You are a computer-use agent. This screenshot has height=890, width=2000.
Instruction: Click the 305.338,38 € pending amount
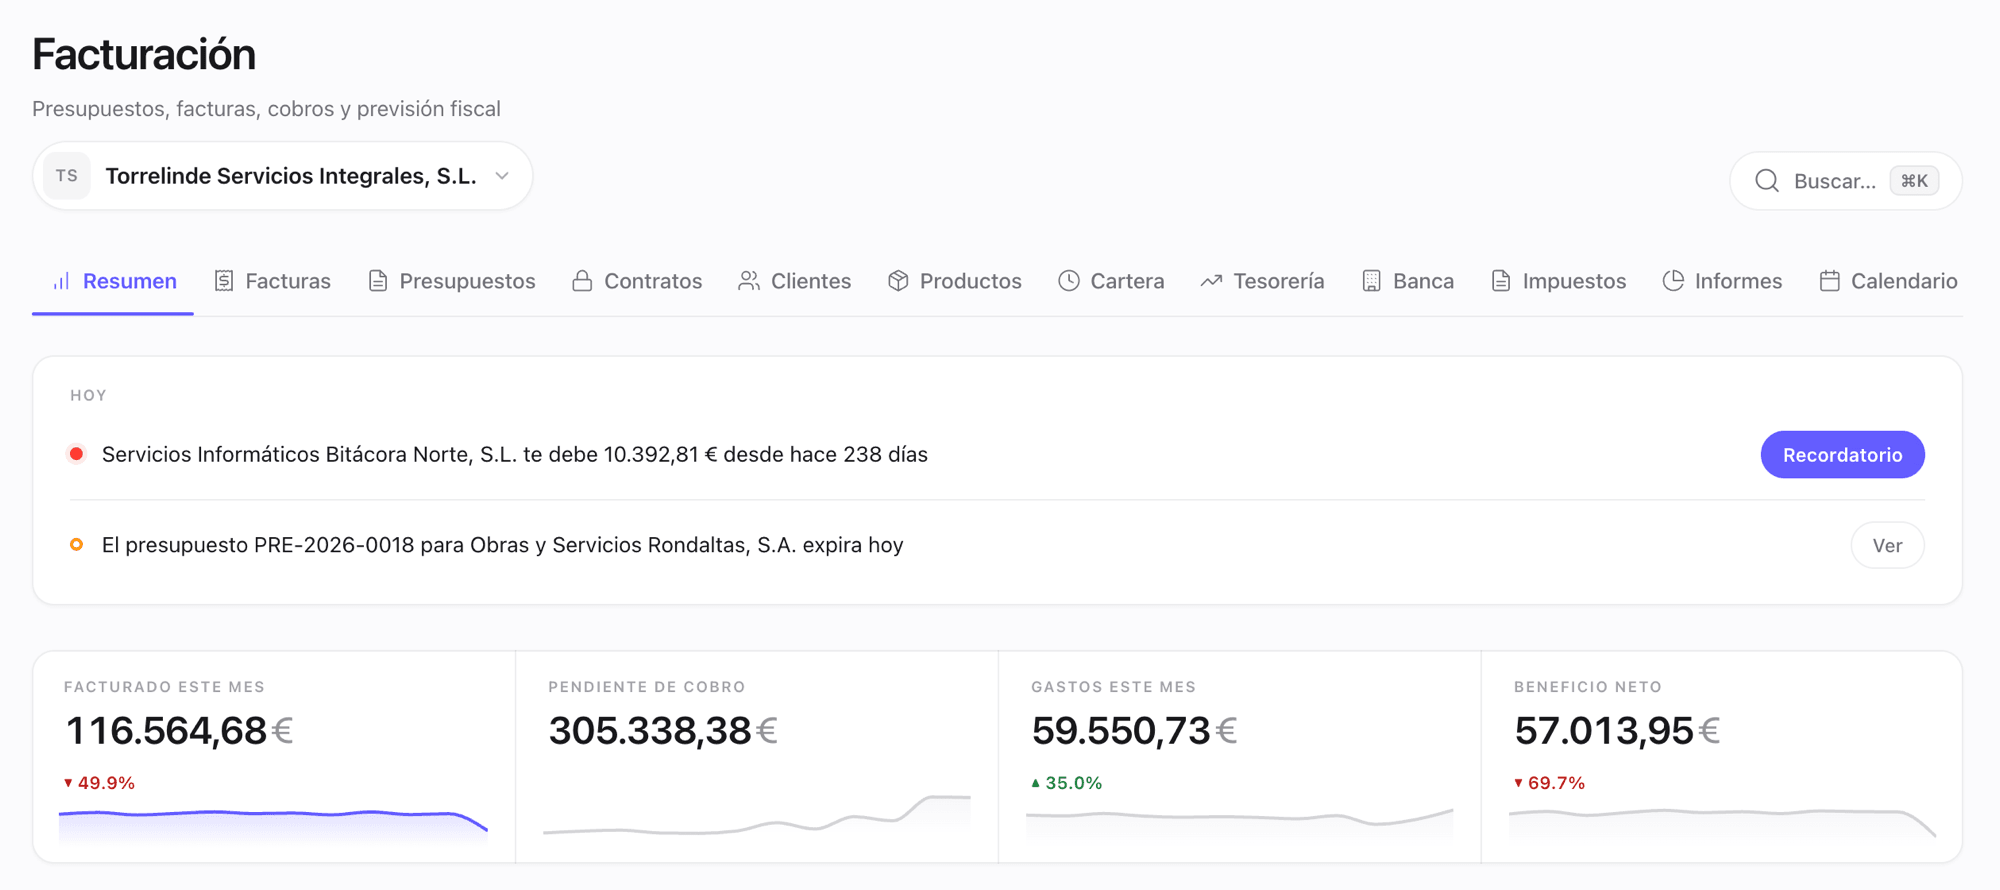tap(663, 731)
